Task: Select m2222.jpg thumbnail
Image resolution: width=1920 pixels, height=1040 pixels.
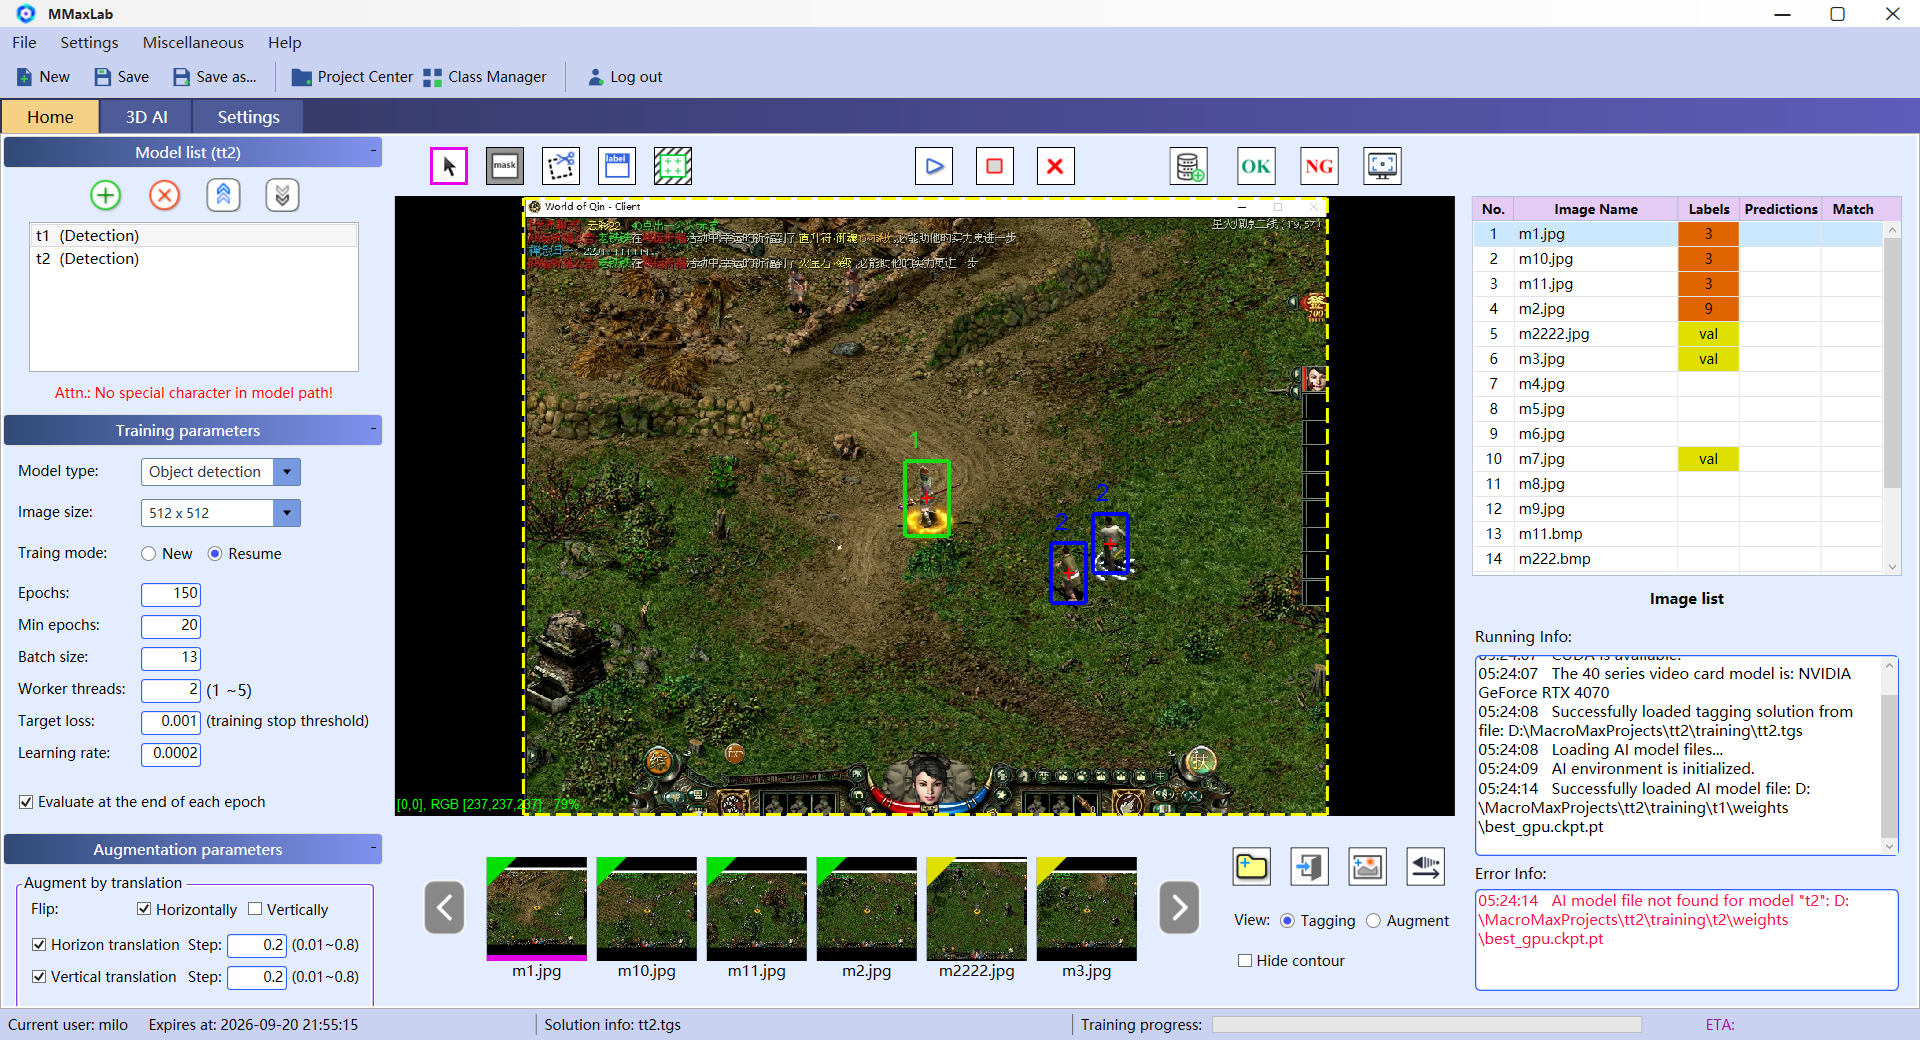Action: pos(976,908)
